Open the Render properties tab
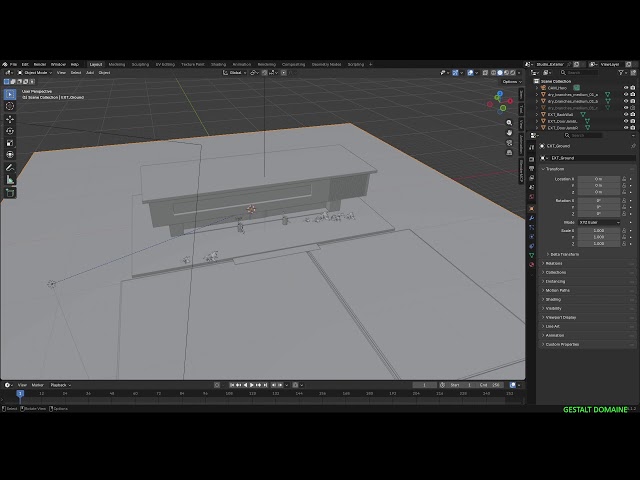 531,160
